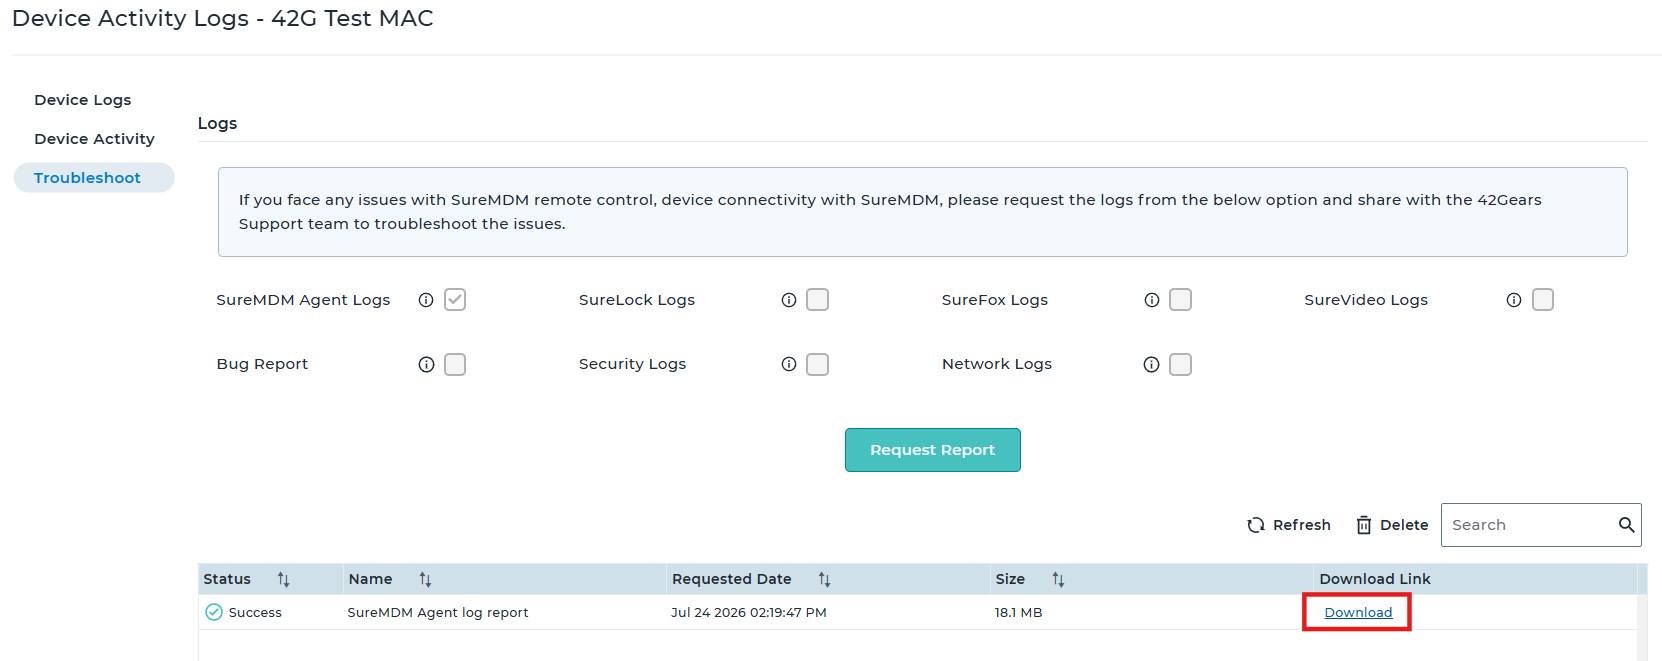Click the 'SureVideo Logs' label
The width and height of the screenshot is (1662, 661).
[x=1366, y=300]
